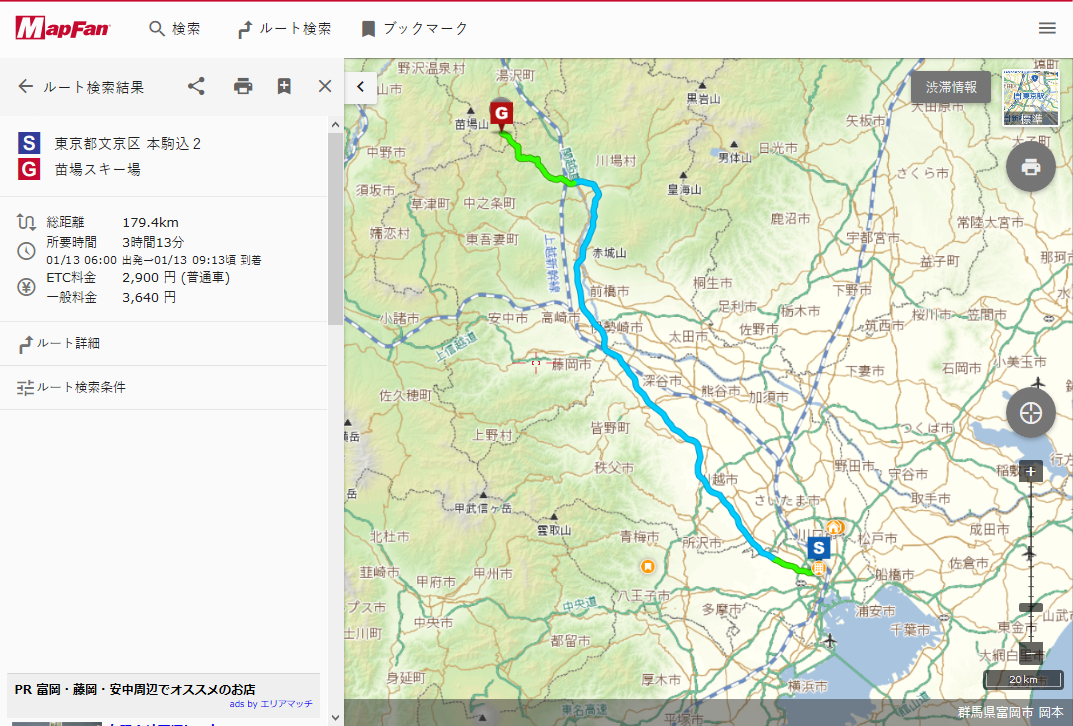The width and height of the screenshot is (1073, 726).
Task: Click the total distance route icon
Action: tap(26, 222)
